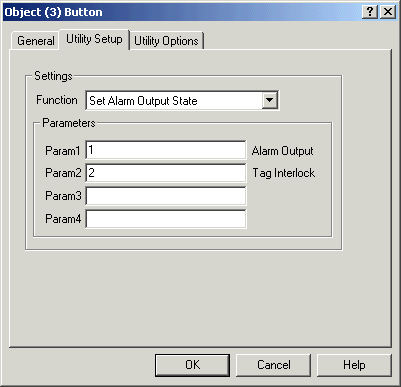This screenshot has height=387, width=401.
Task: Select the empty Param3 field
Action: (x=166, y=196)
